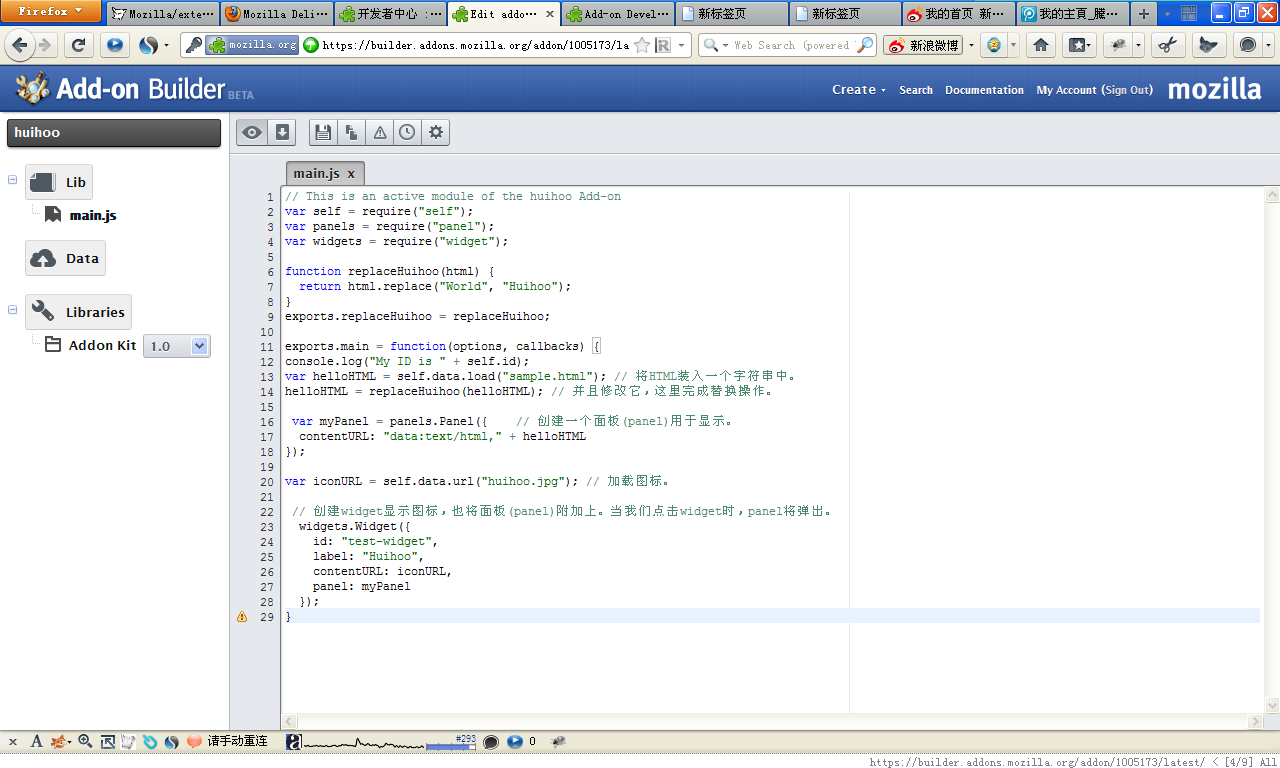Close the main.js editor tab
1280x768 pixels.
(351, 174)
